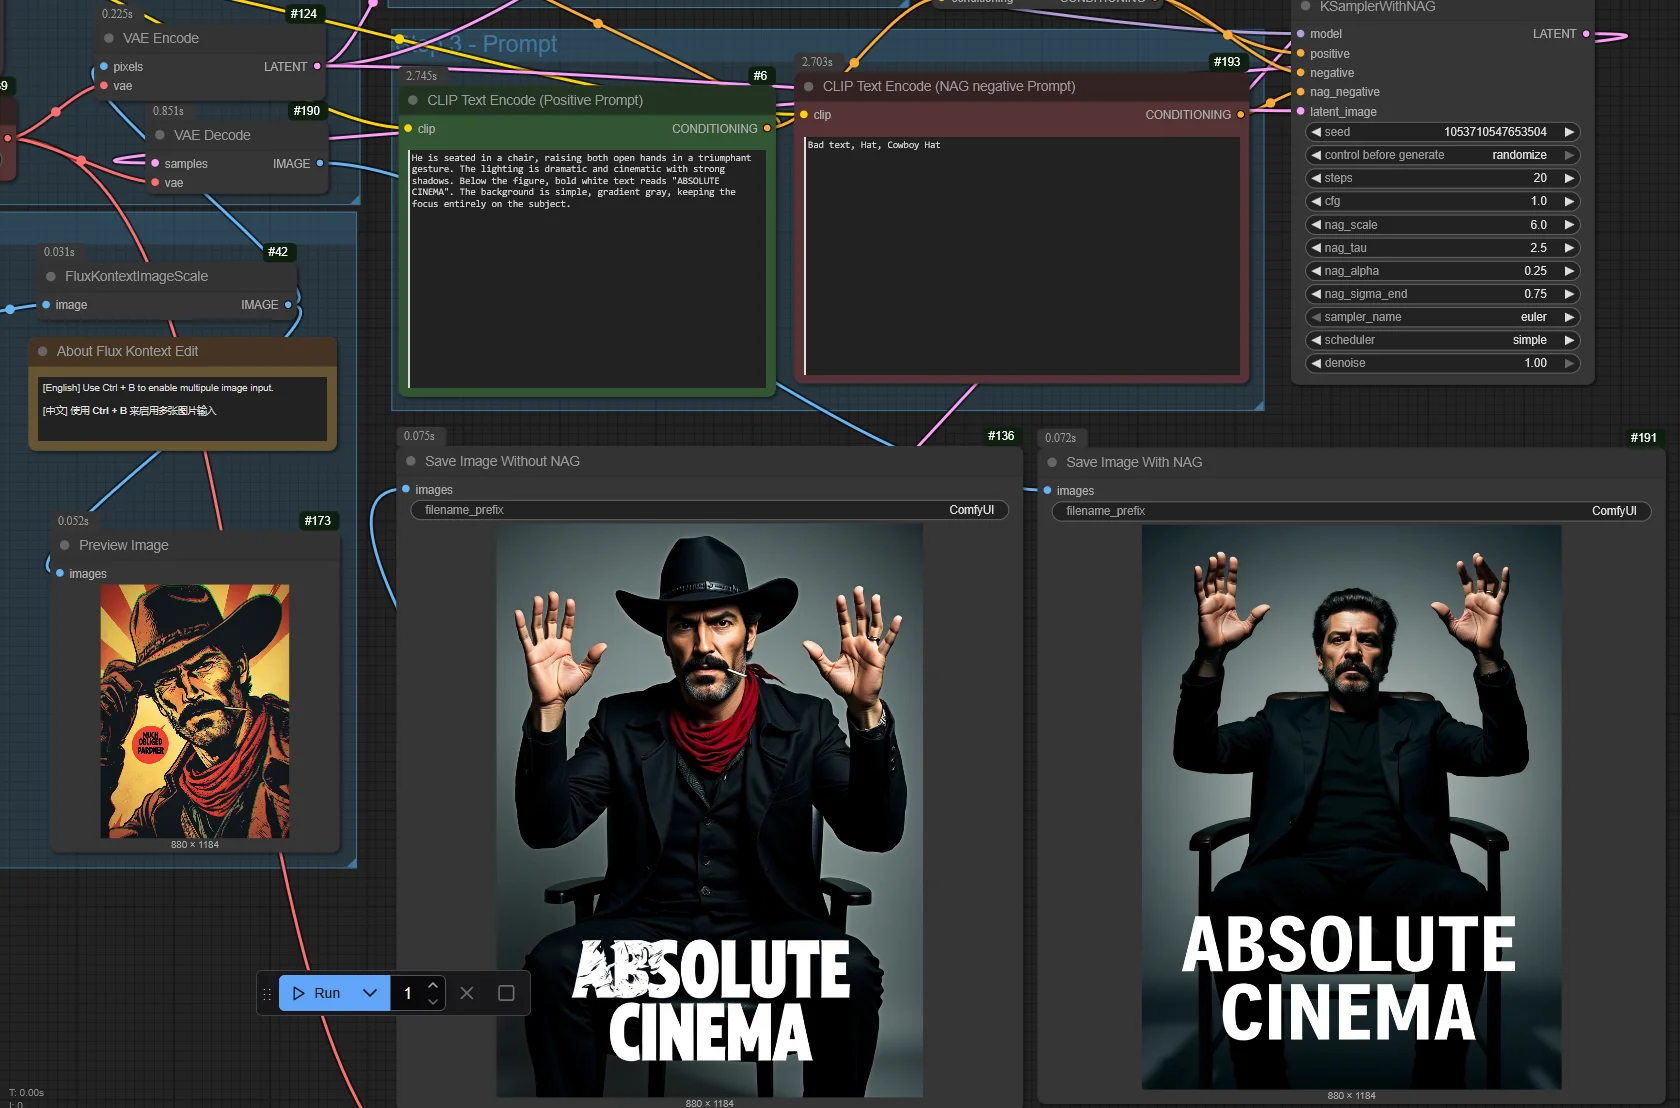The width and height of the screenshot is (1680, 1108).
Task: Click the NAG negative prompt text area
Action: (1022, 256)
